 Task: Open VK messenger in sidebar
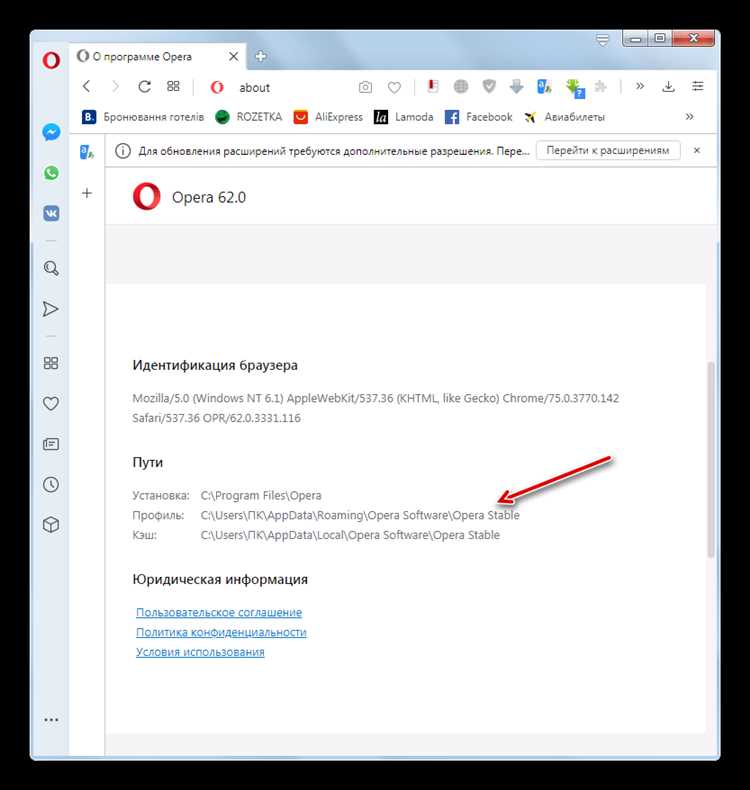(x=51, y=213)
